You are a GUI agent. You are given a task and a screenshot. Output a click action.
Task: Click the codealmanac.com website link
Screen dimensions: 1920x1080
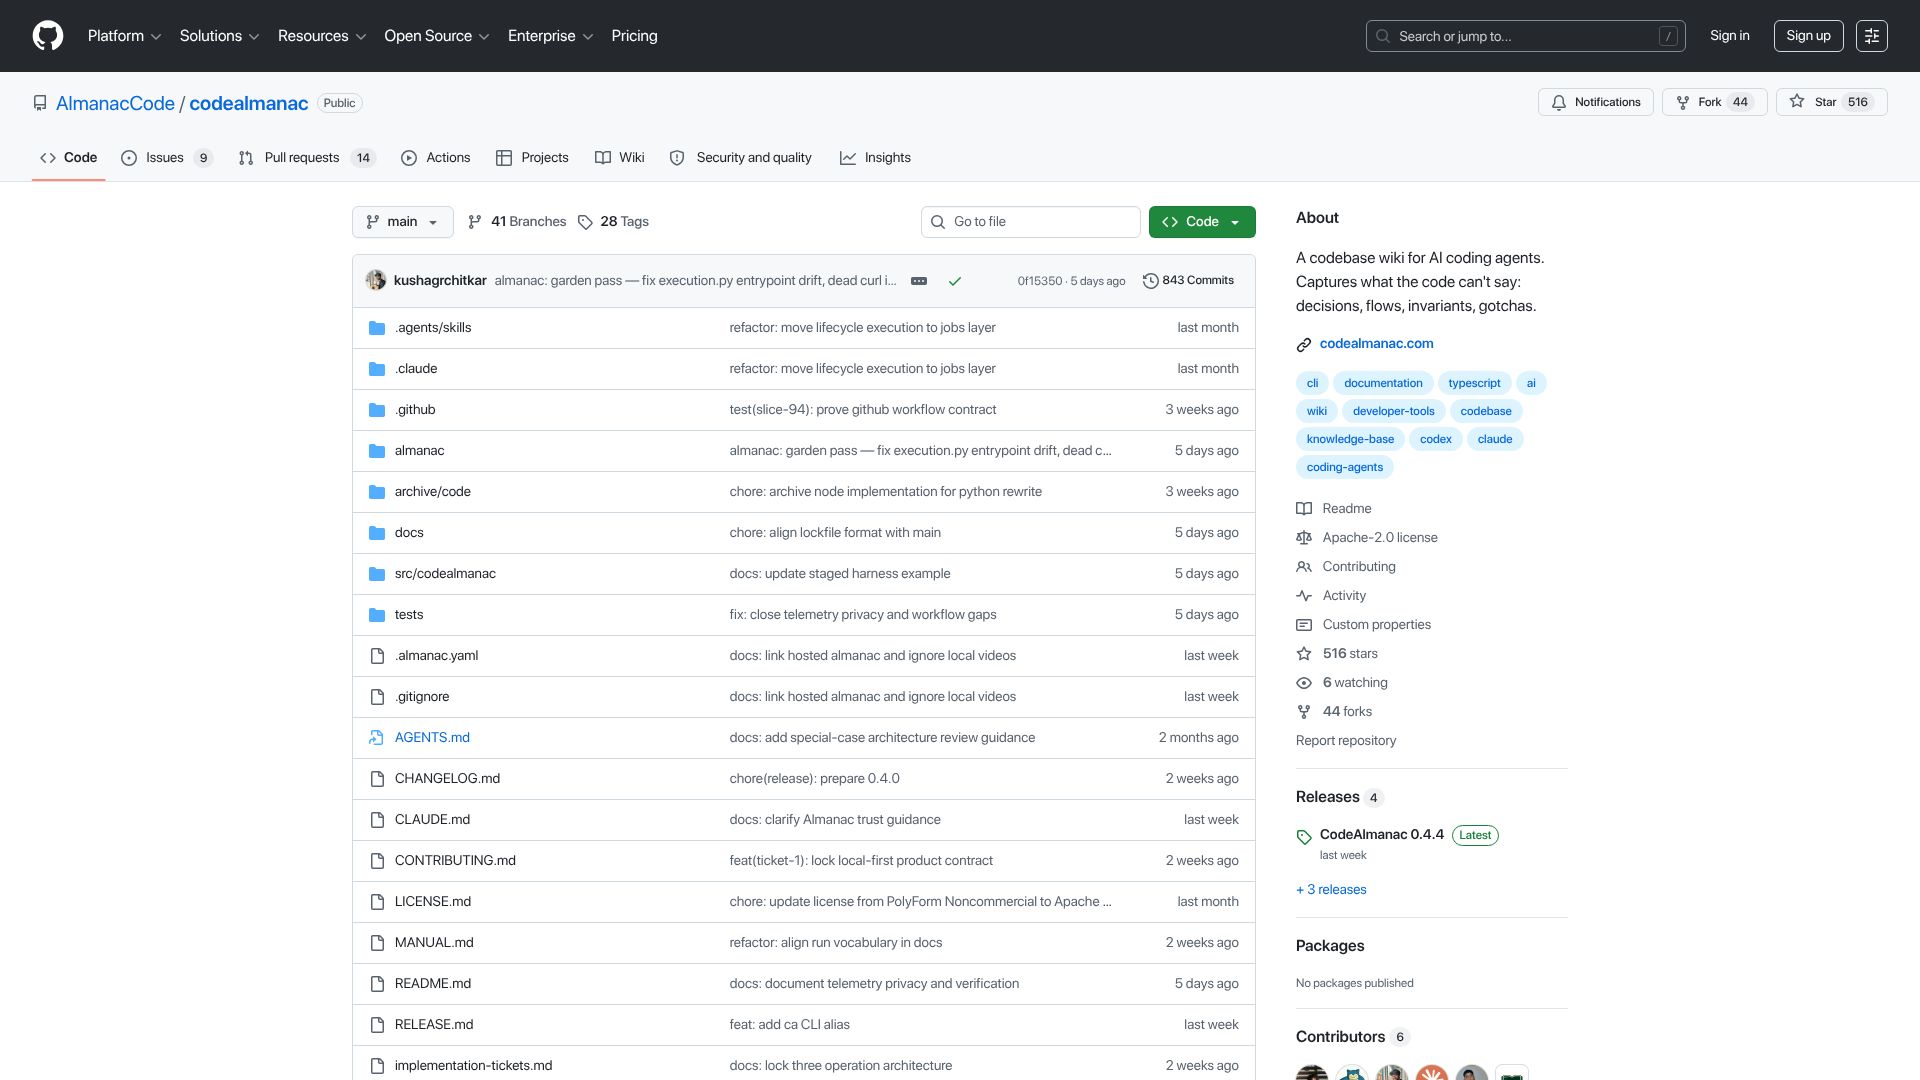click(x=1376, y=344)
